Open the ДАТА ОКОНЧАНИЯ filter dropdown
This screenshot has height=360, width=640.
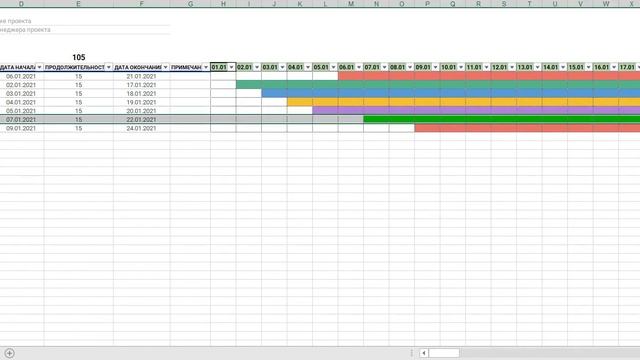165,67
